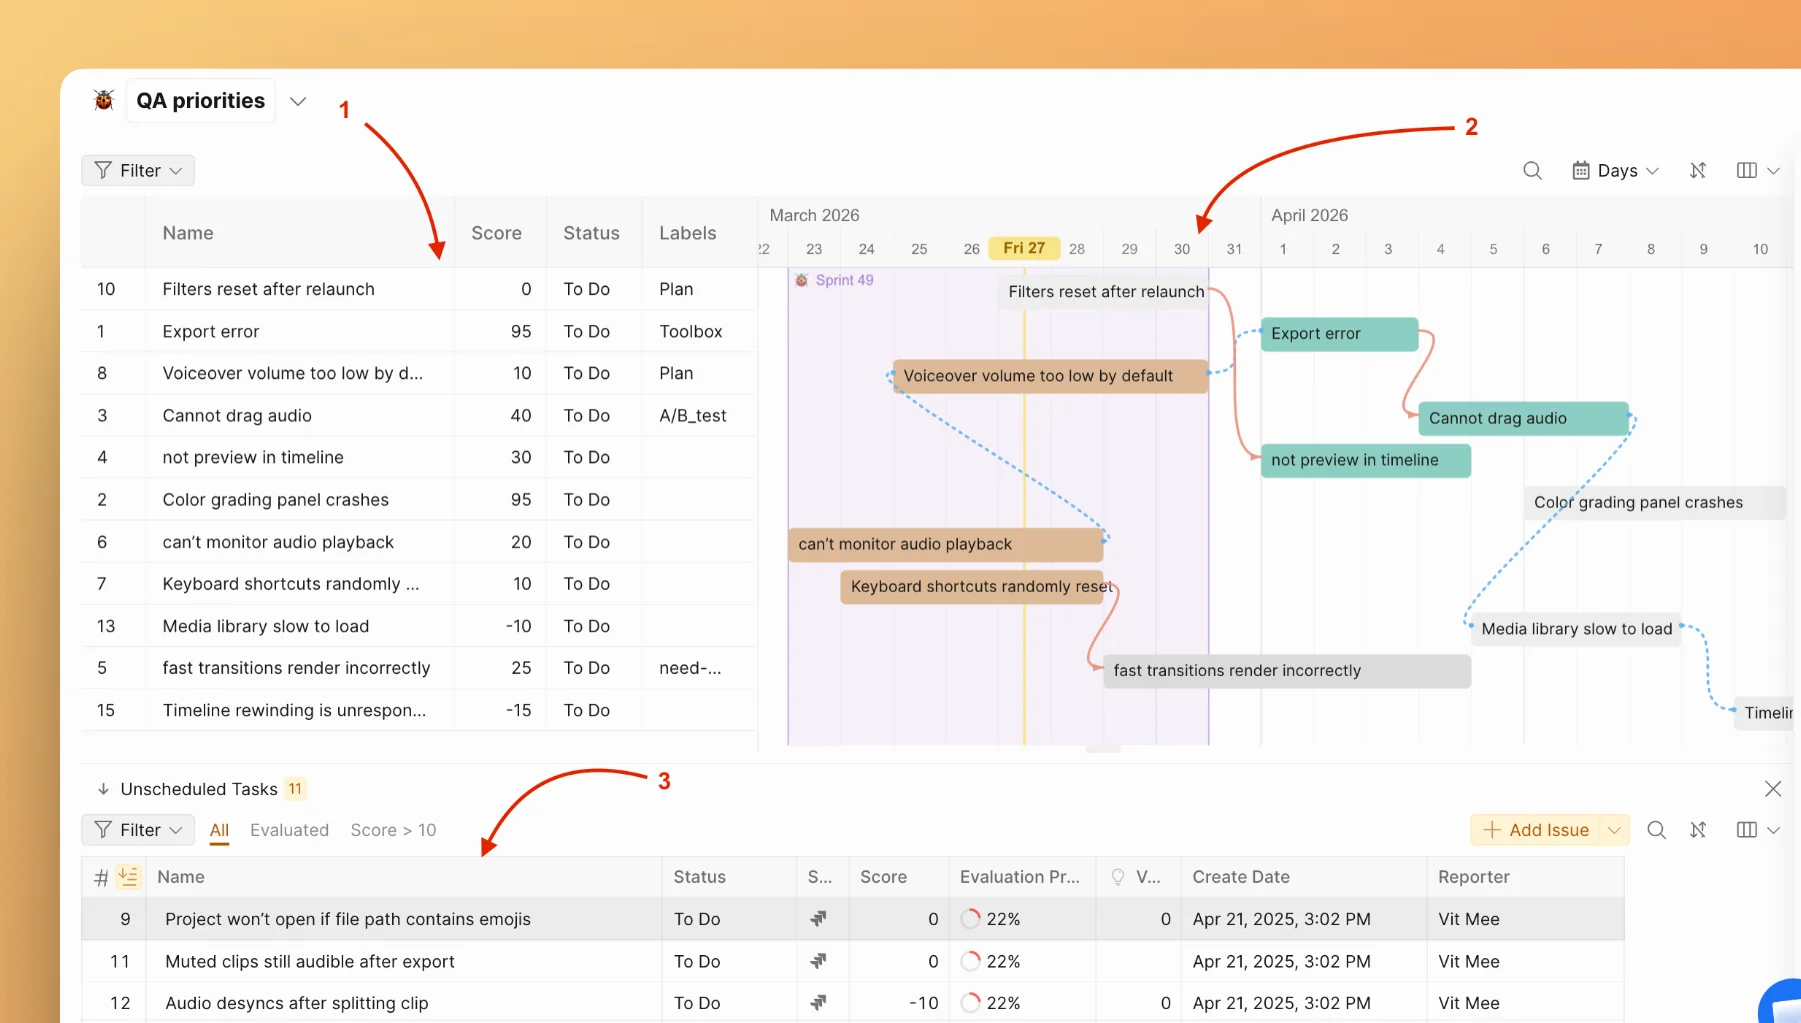Open the top Filter dropdown

click(138, 171)
